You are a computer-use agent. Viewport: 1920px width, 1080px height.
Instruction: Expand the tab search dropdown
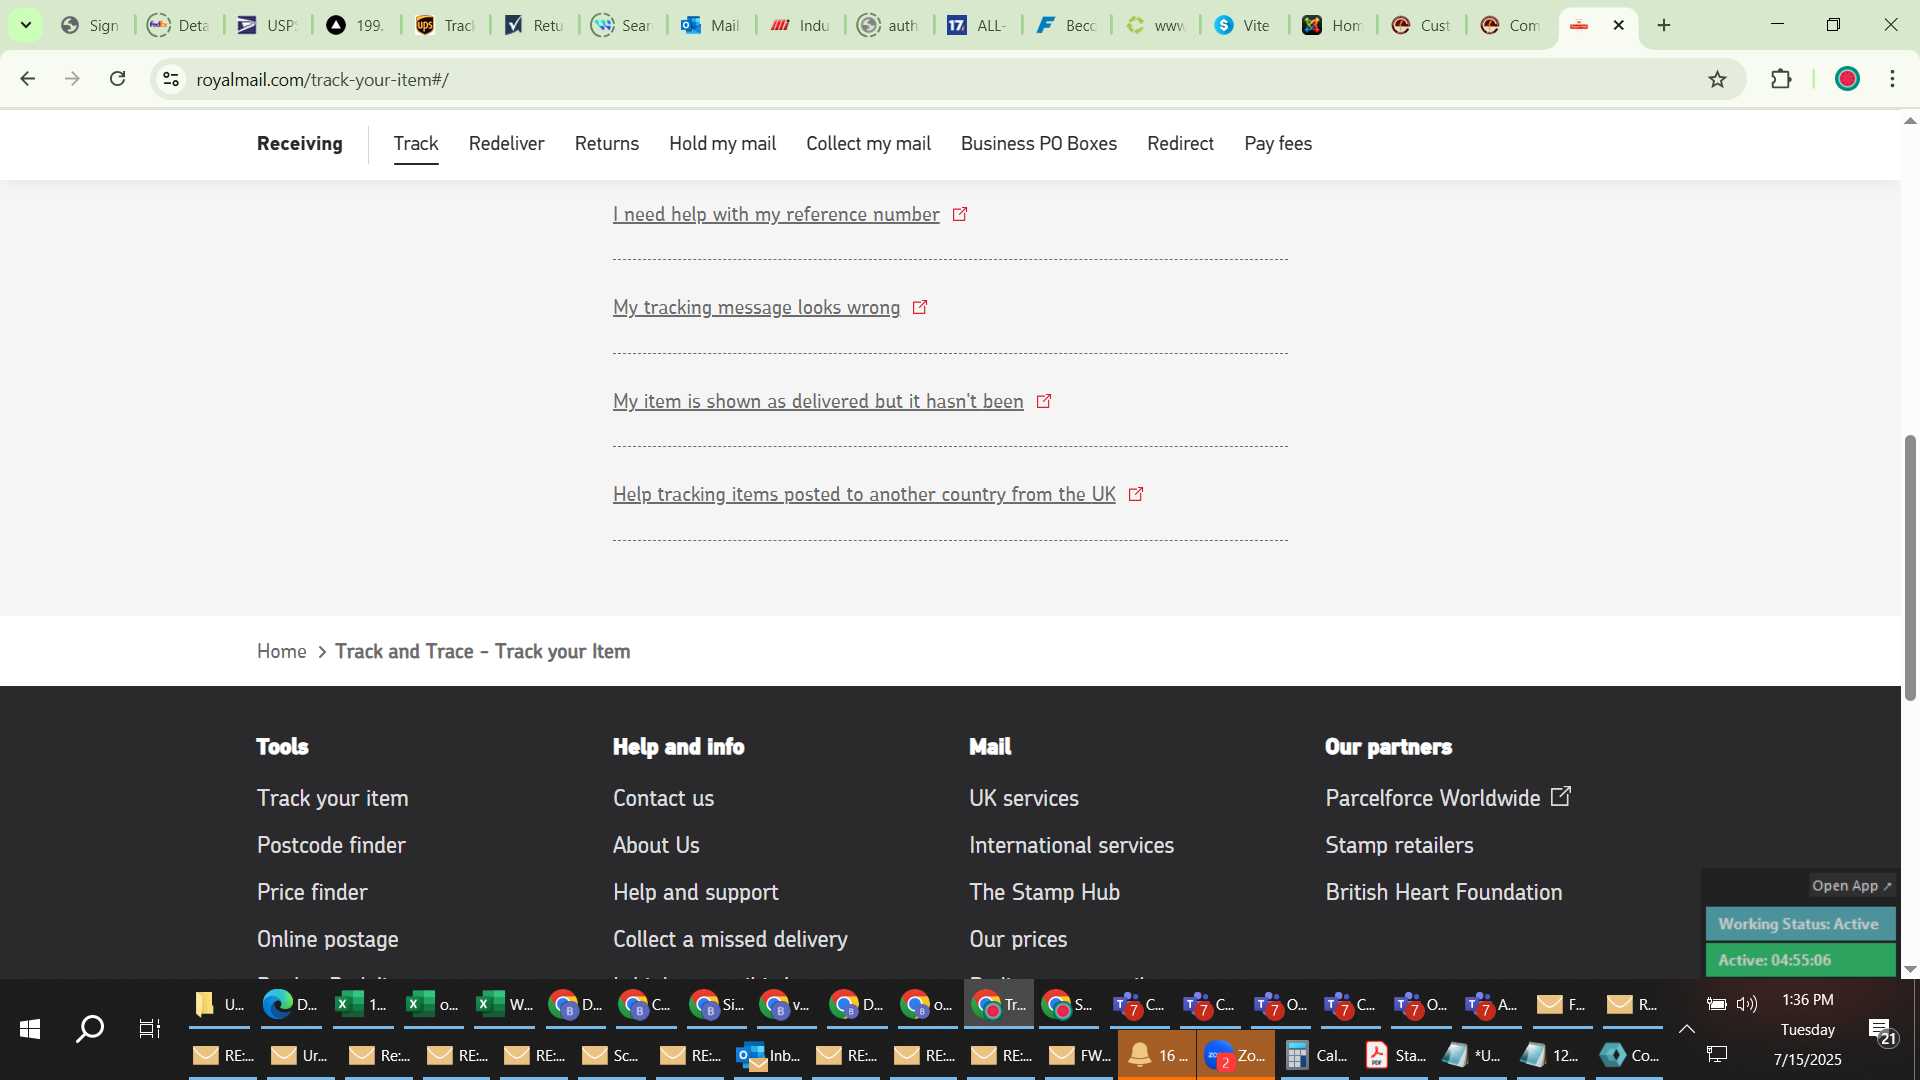point(26,25)
